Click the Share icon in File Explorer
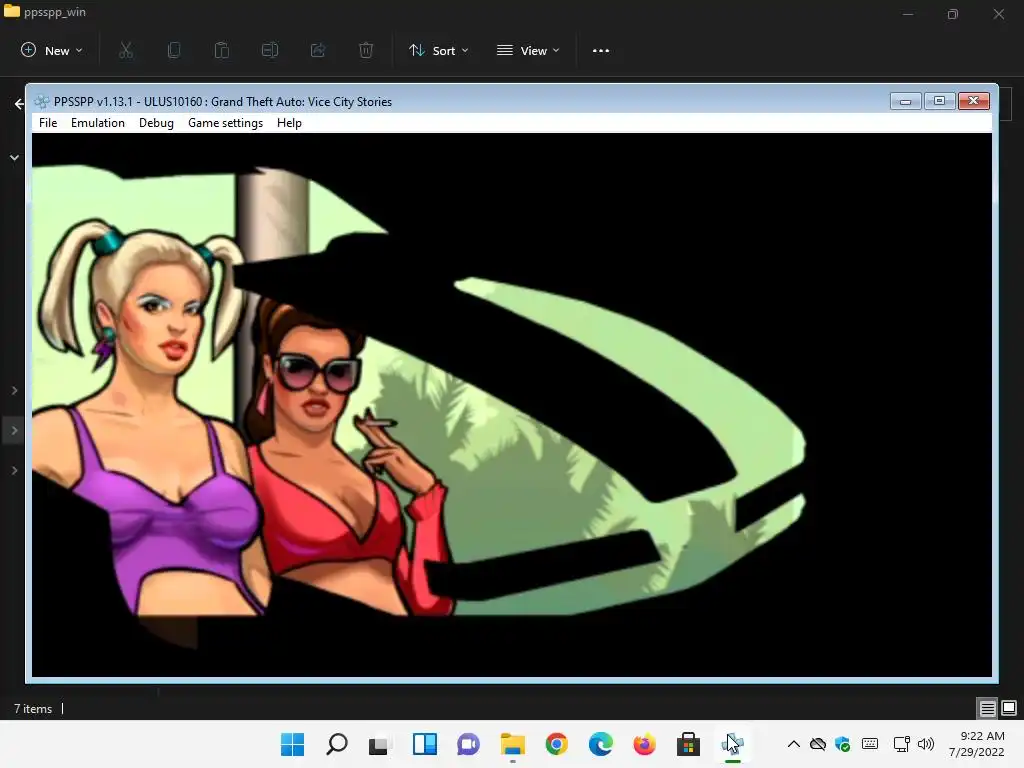The image size is (1024, 768). coord(318,50)
